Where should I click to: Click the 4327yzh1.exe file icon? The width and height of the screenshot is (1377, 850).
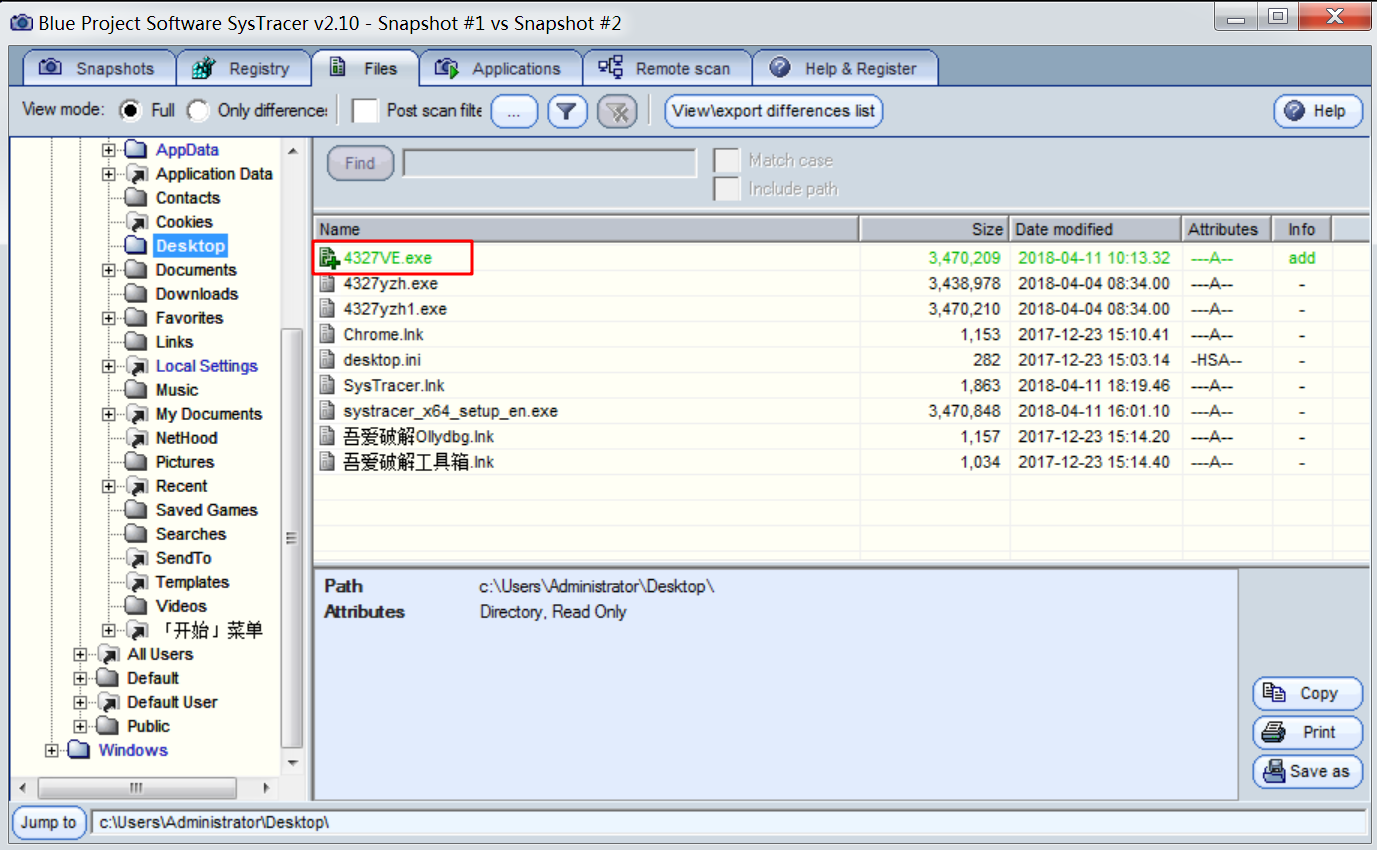pos(327,309)
